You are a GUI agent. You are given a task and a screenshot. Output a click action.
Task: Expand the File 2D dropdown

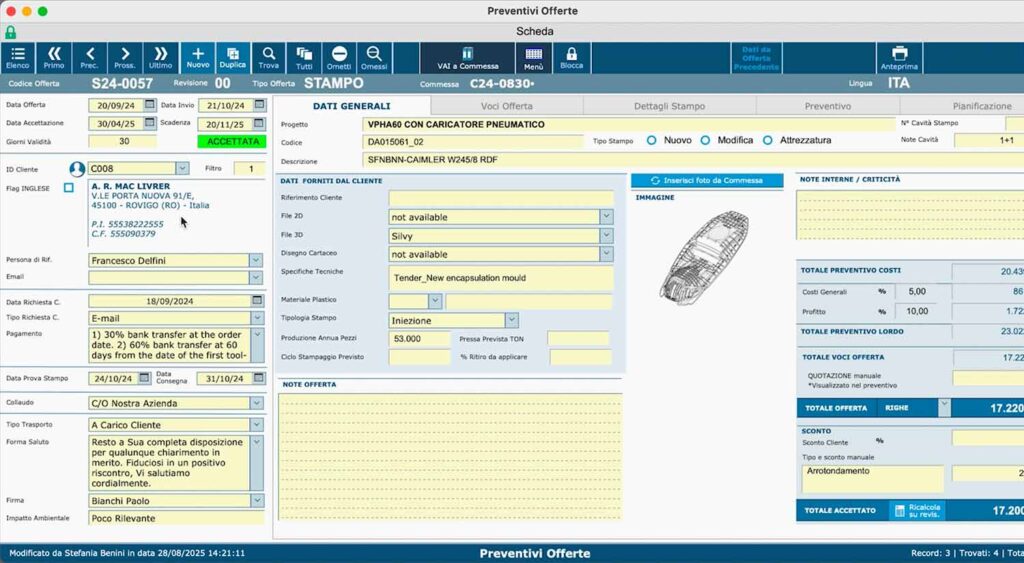coord(606,217)
